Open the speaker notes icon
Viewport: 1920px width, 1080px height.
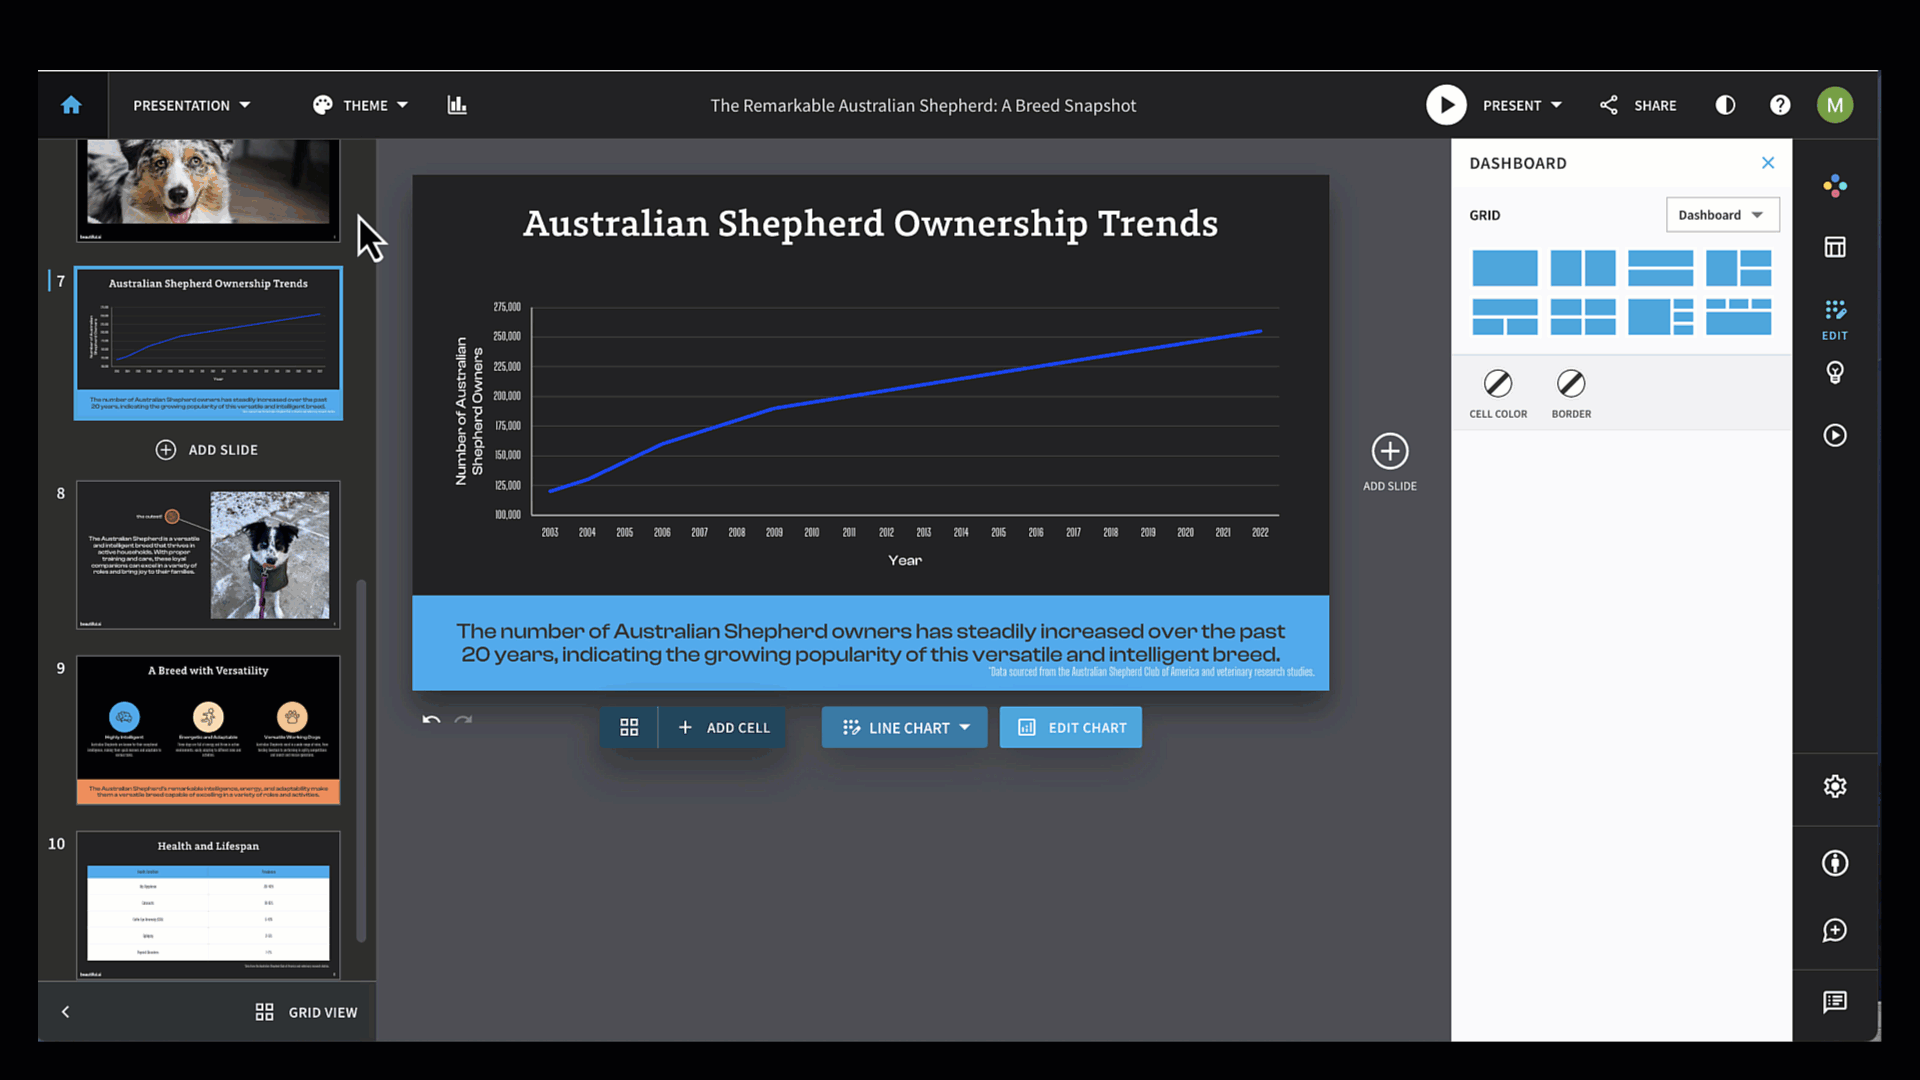point(1835,1002)
